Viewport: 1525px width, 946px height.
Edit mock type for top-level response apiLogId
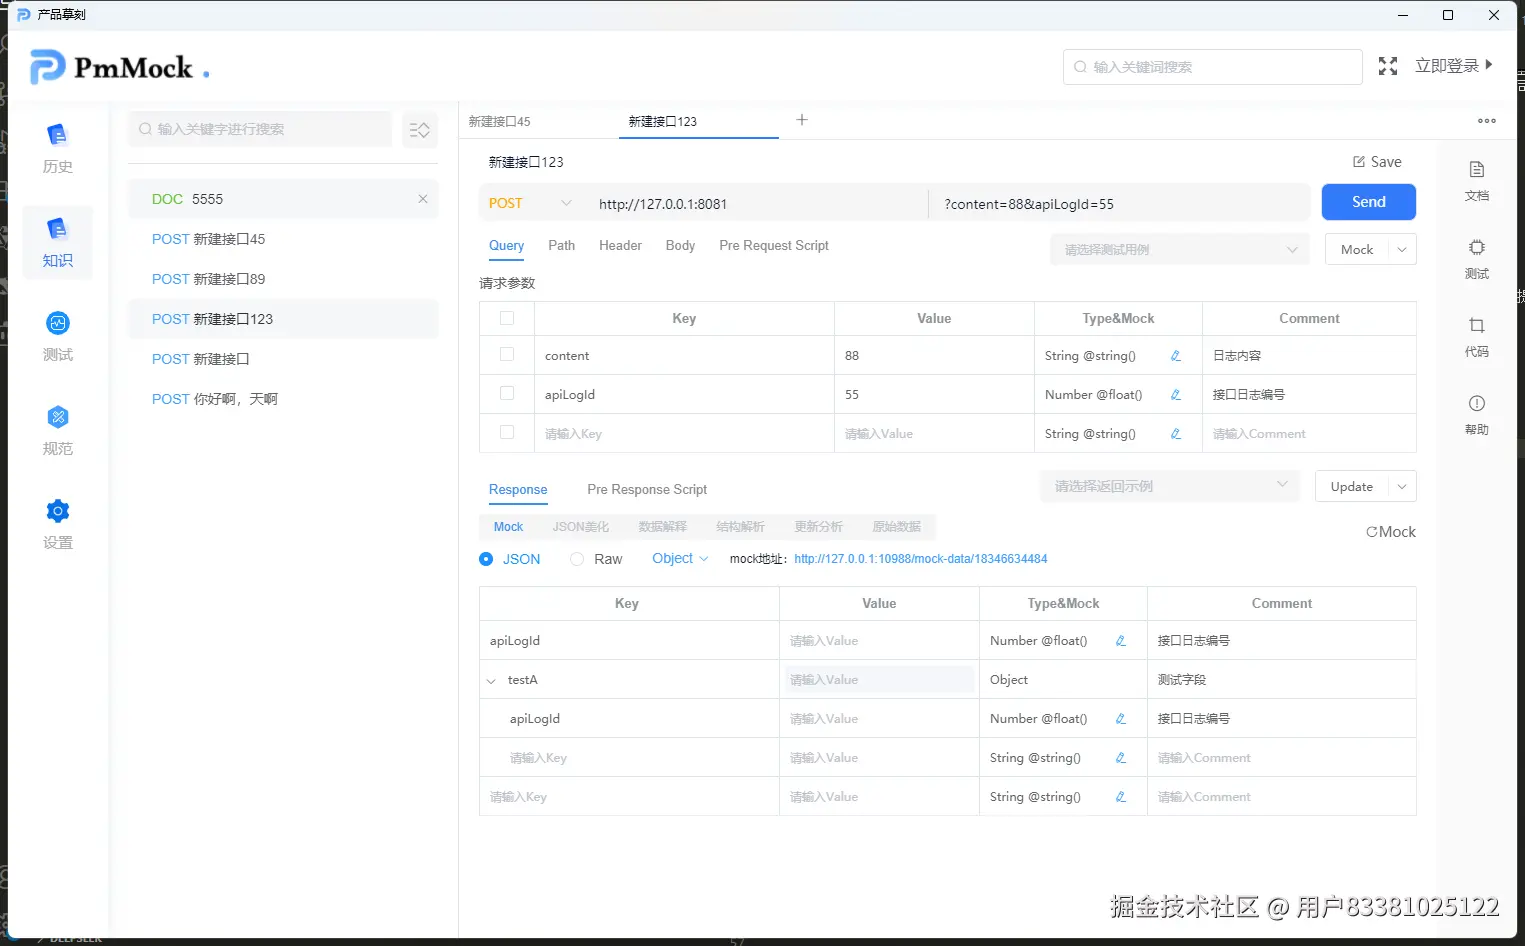tap(1121, 641)
